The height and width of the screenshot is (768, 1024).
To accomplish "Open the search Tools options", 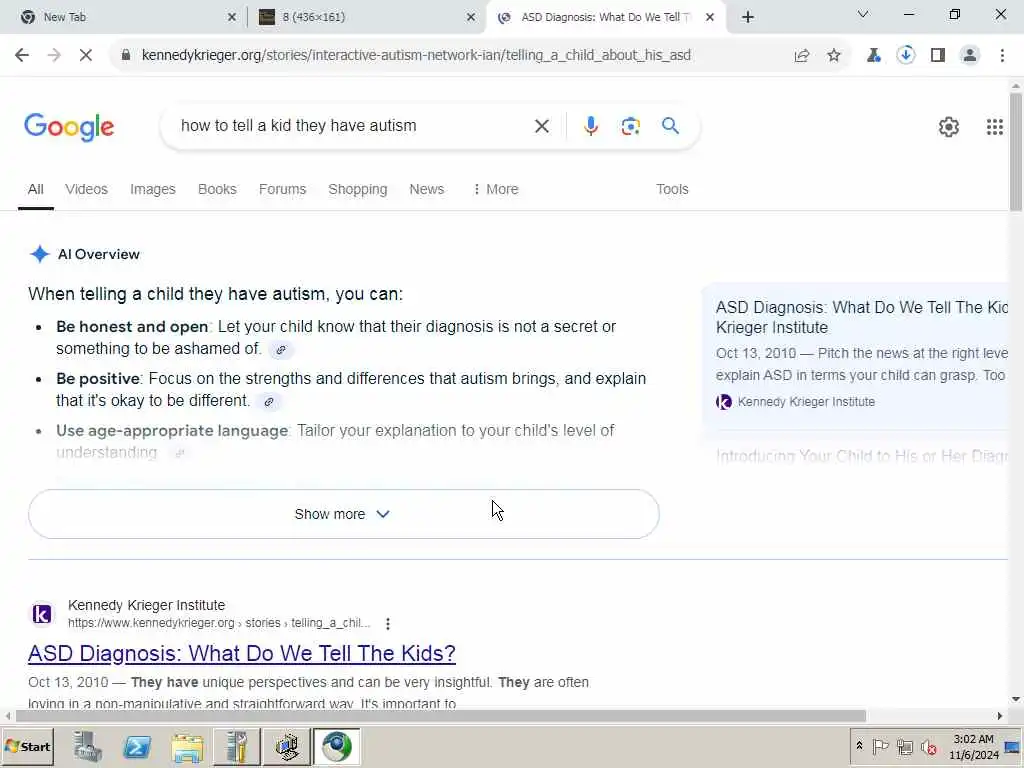I will [672, 189].
